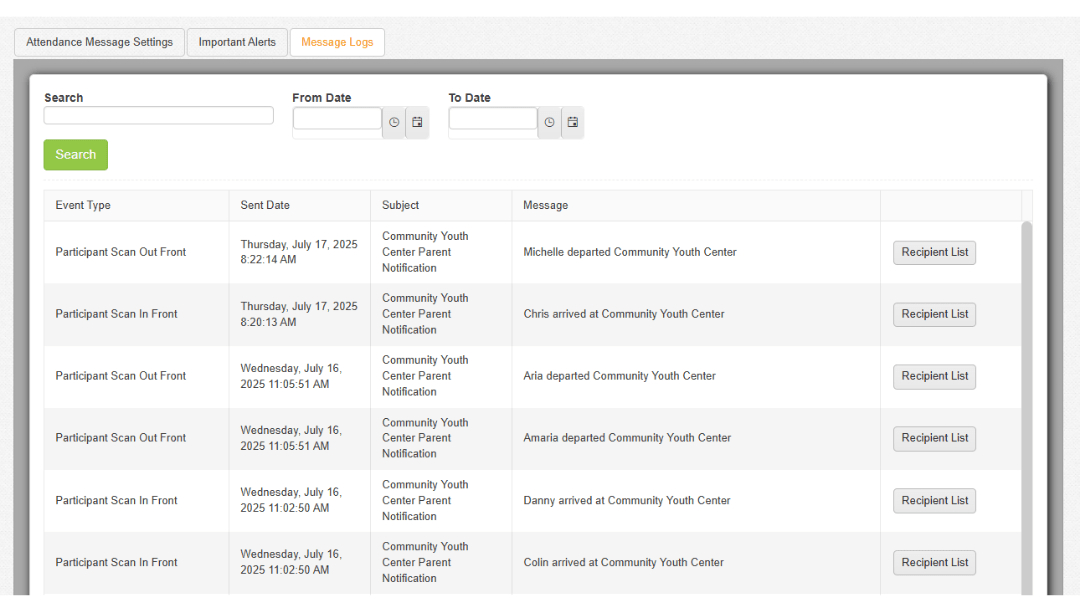1080x612 pixels.
Task: Open Recipient List for Amaria departed message
Action: click(x=934, y=439)
